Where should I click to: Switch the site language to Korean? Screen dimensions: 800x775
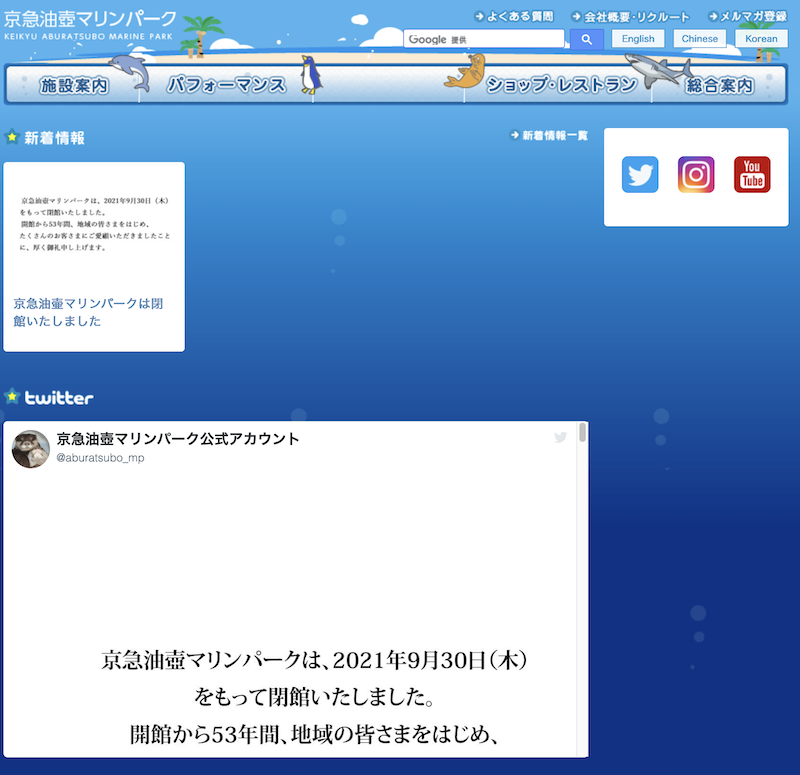click(761, 39)
